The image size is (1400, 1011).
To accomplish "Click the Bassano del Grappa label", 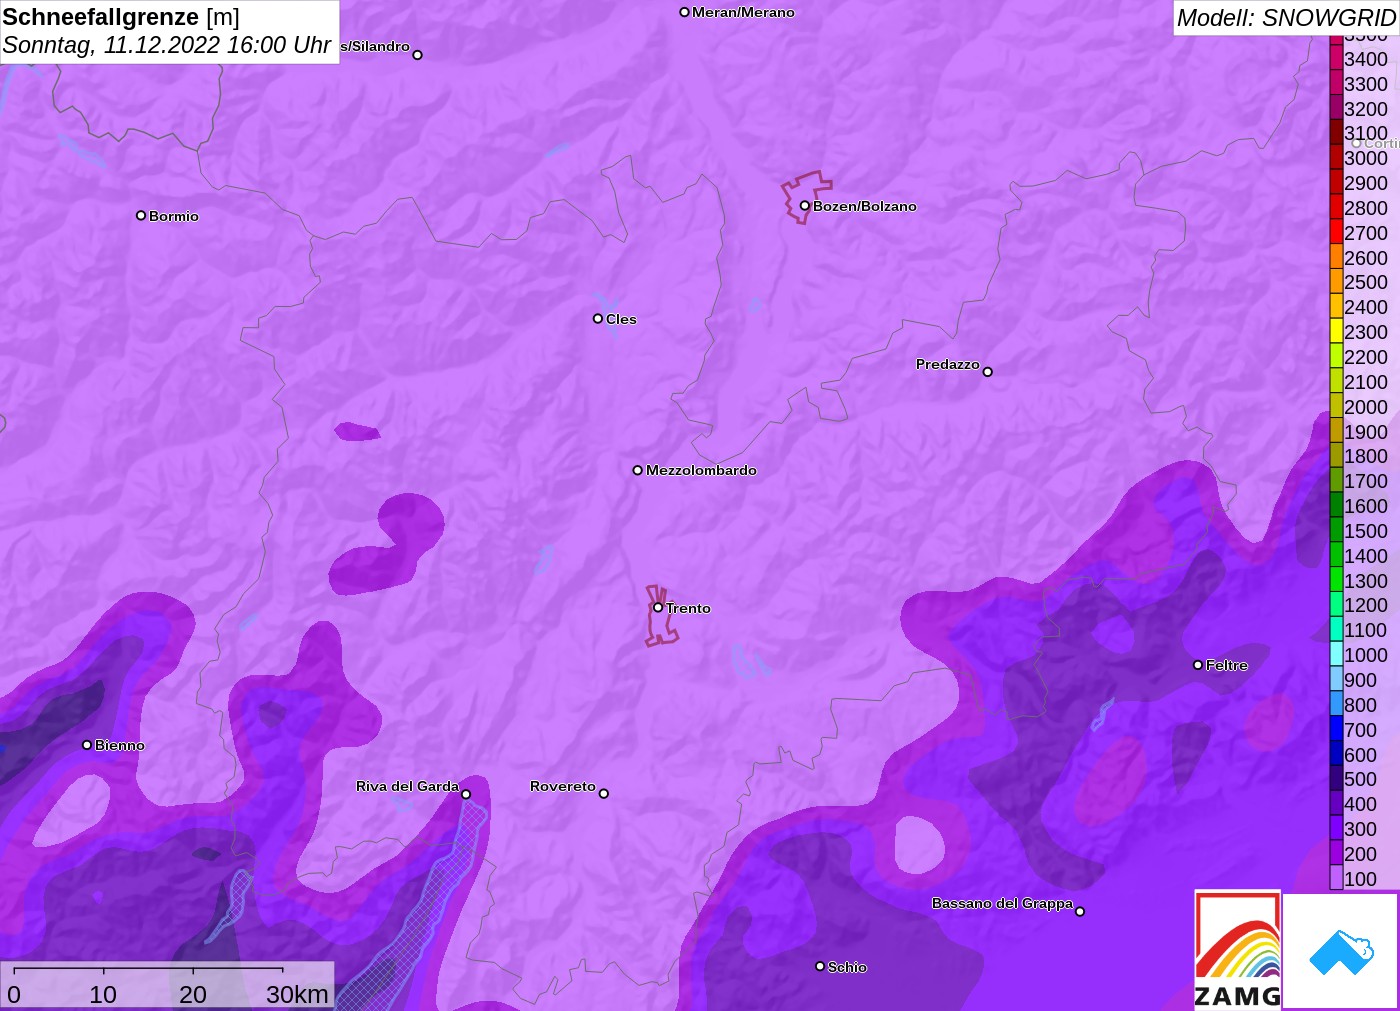I will coord(1002,903).
